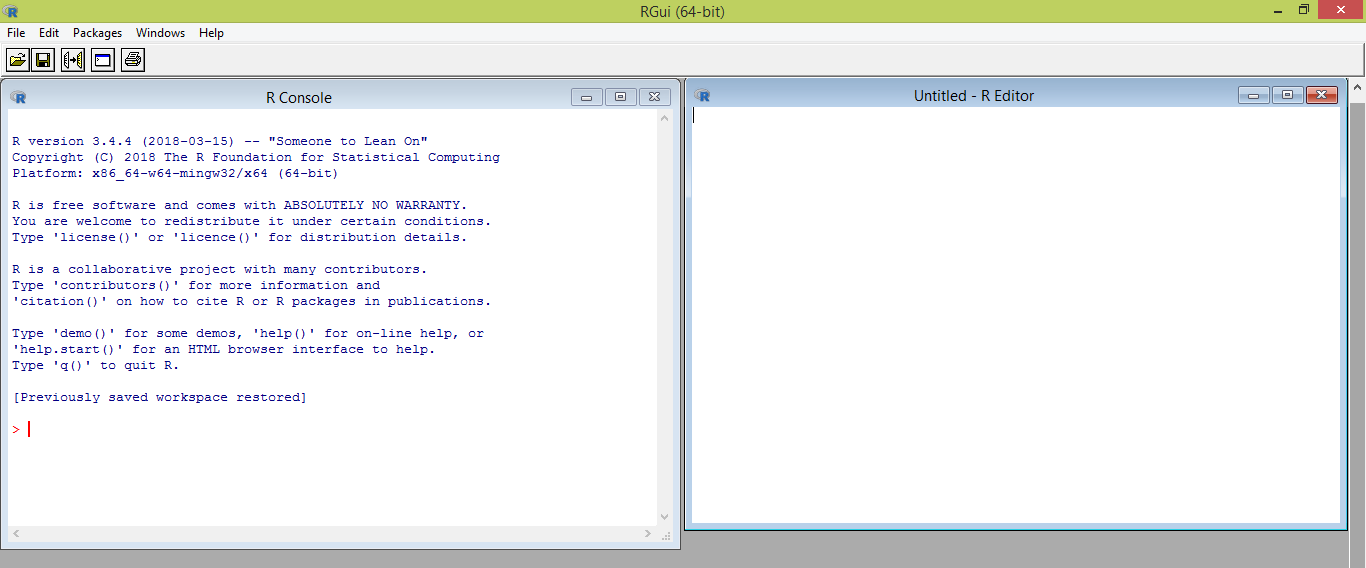
Task: Open a script with the folder icon
Action: tap(17, 60)
